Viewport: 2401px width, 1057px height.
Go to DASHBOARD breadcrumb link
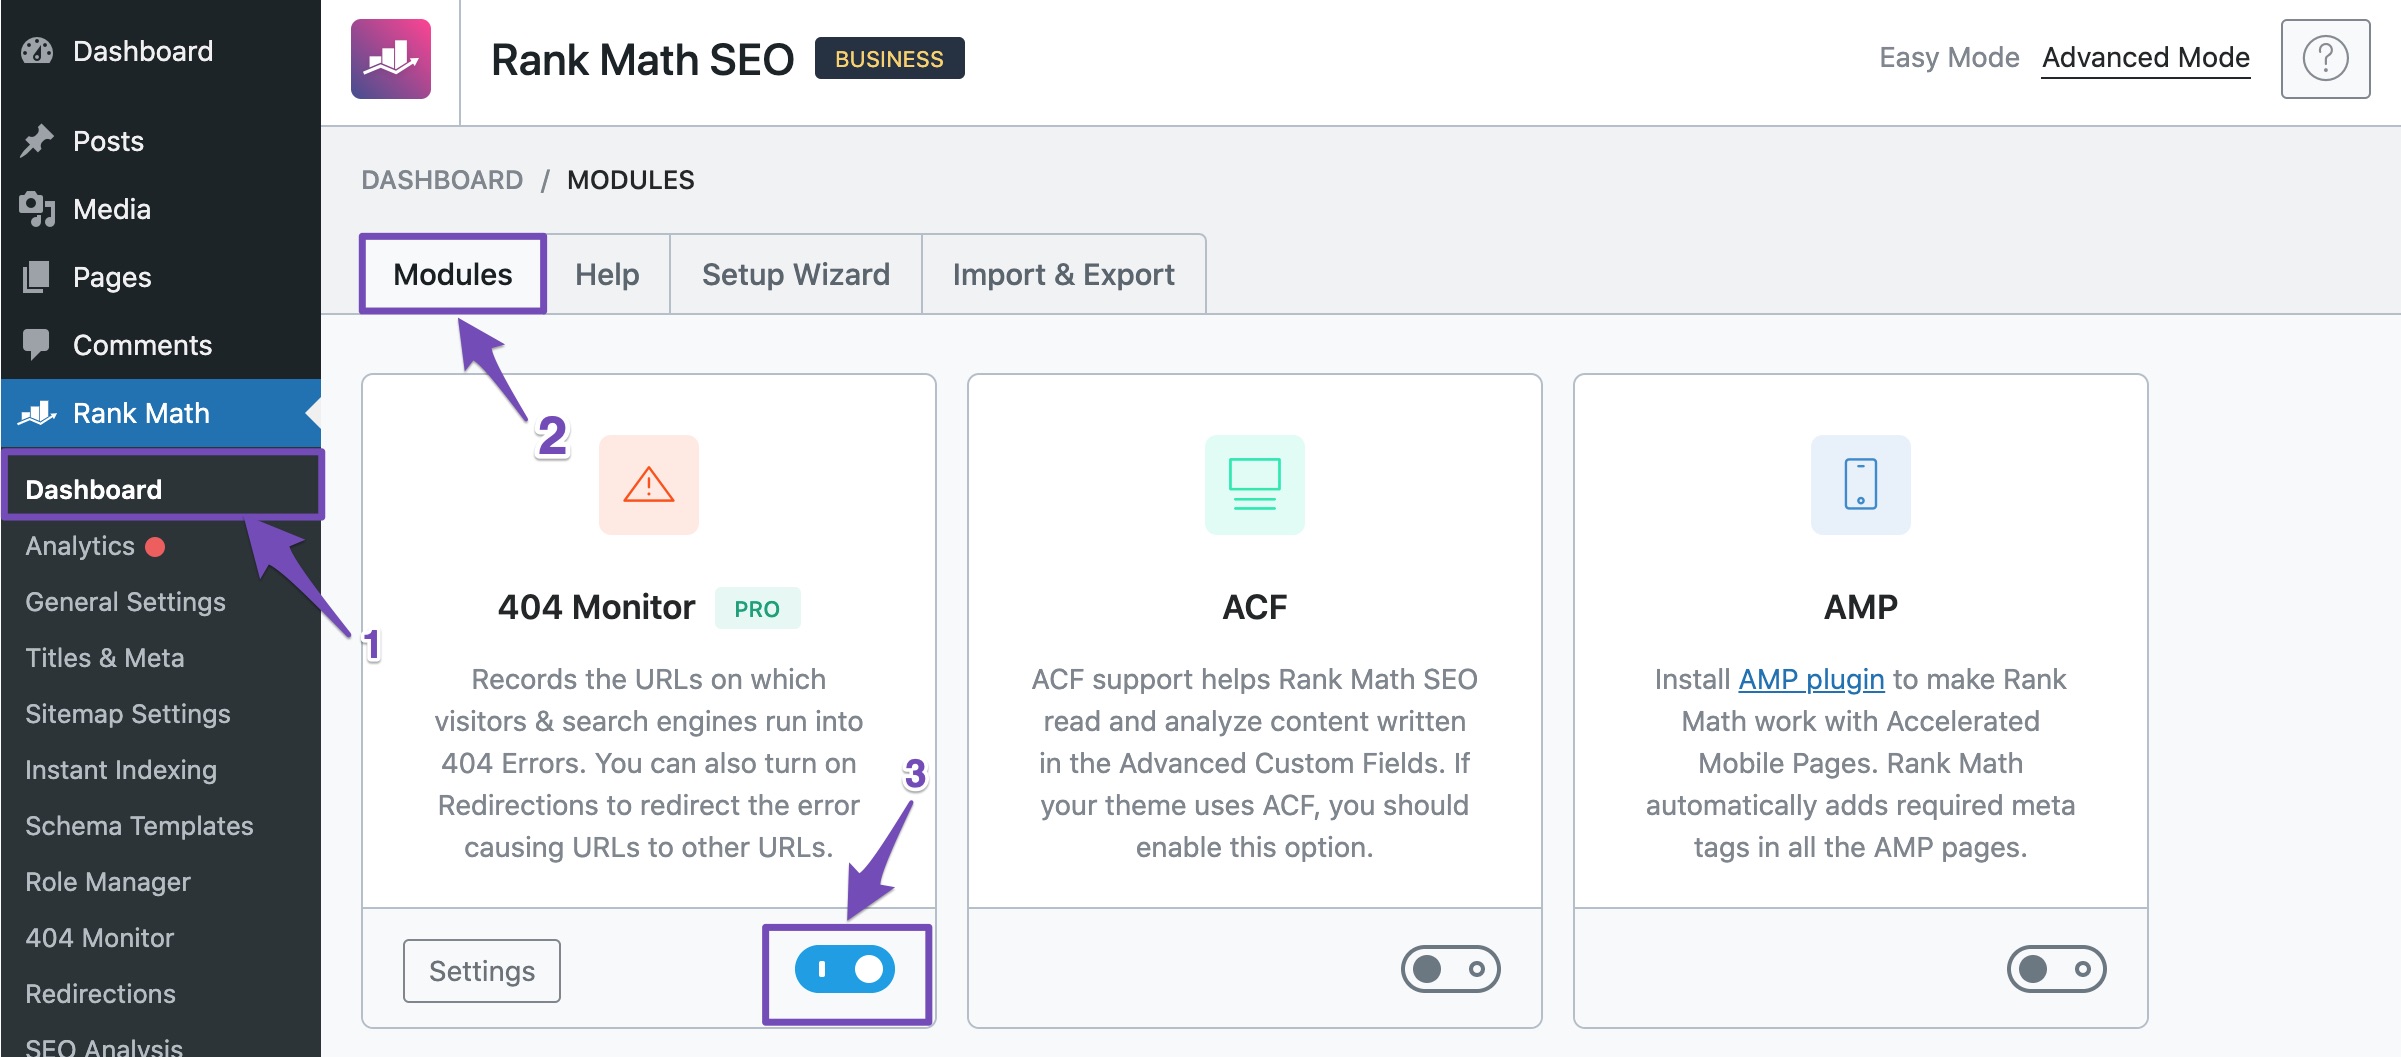point(442,180)
